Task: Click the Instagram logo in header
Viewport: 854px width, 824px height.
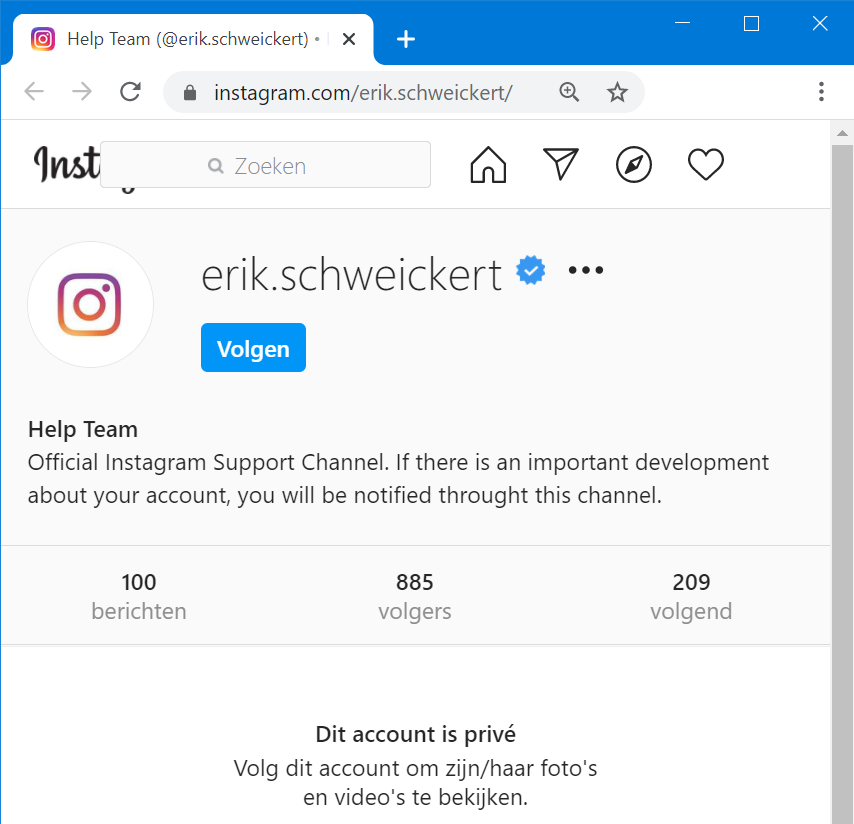Action: [x=66, y=164]
